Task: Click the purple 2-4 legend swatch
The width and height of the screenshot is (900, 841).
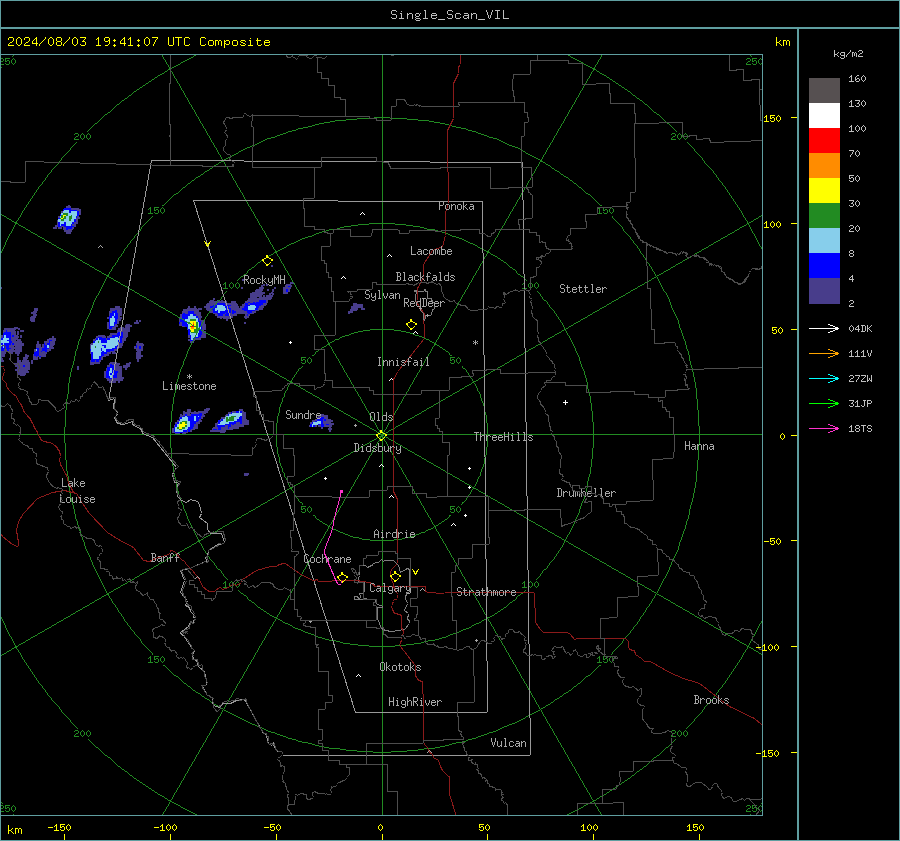Action: point(824,290)
